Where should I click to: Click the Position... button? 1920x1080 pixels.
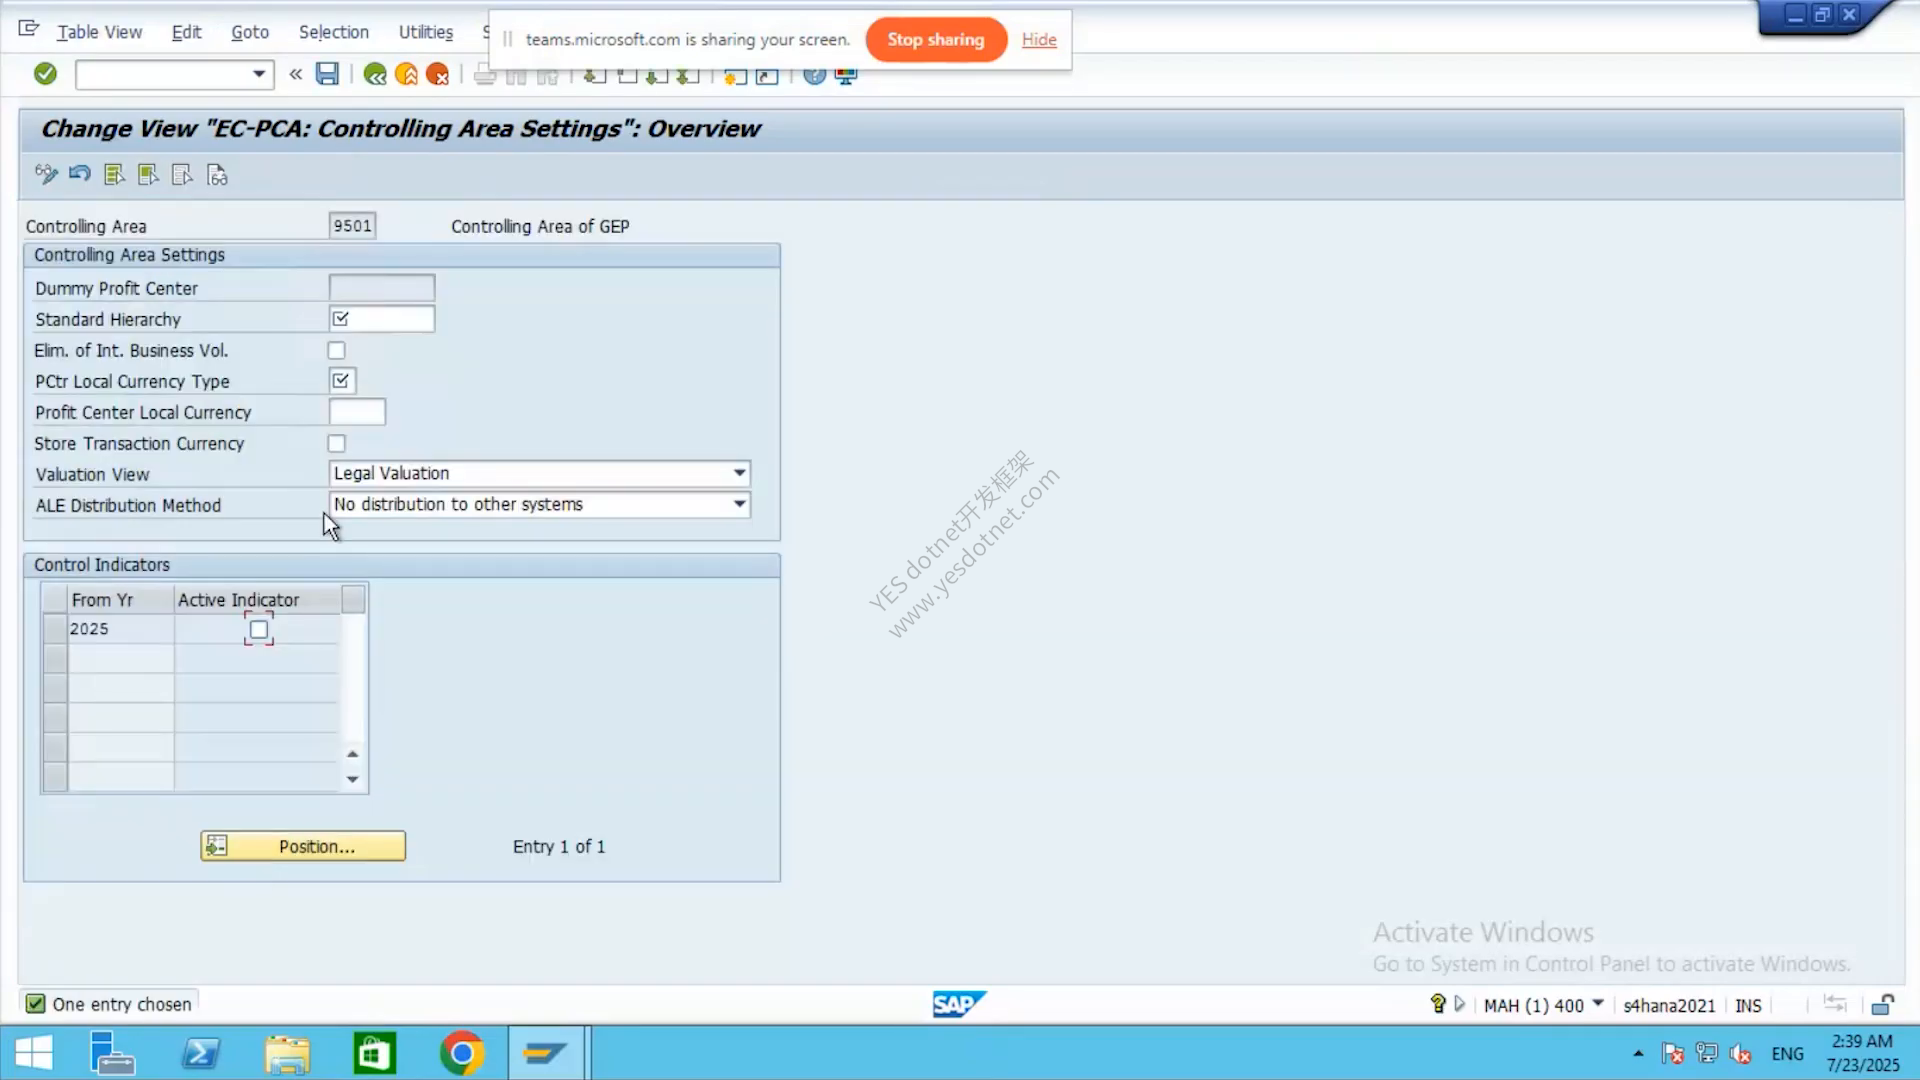click(x=303, y=846)
